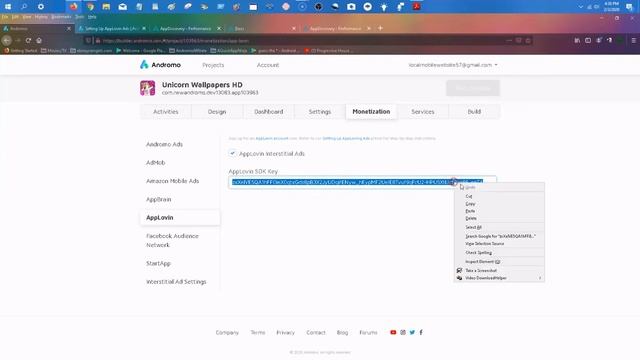Choose Search Google for selected text
This screenshot has height=360, width=640.
pos(499,236)
